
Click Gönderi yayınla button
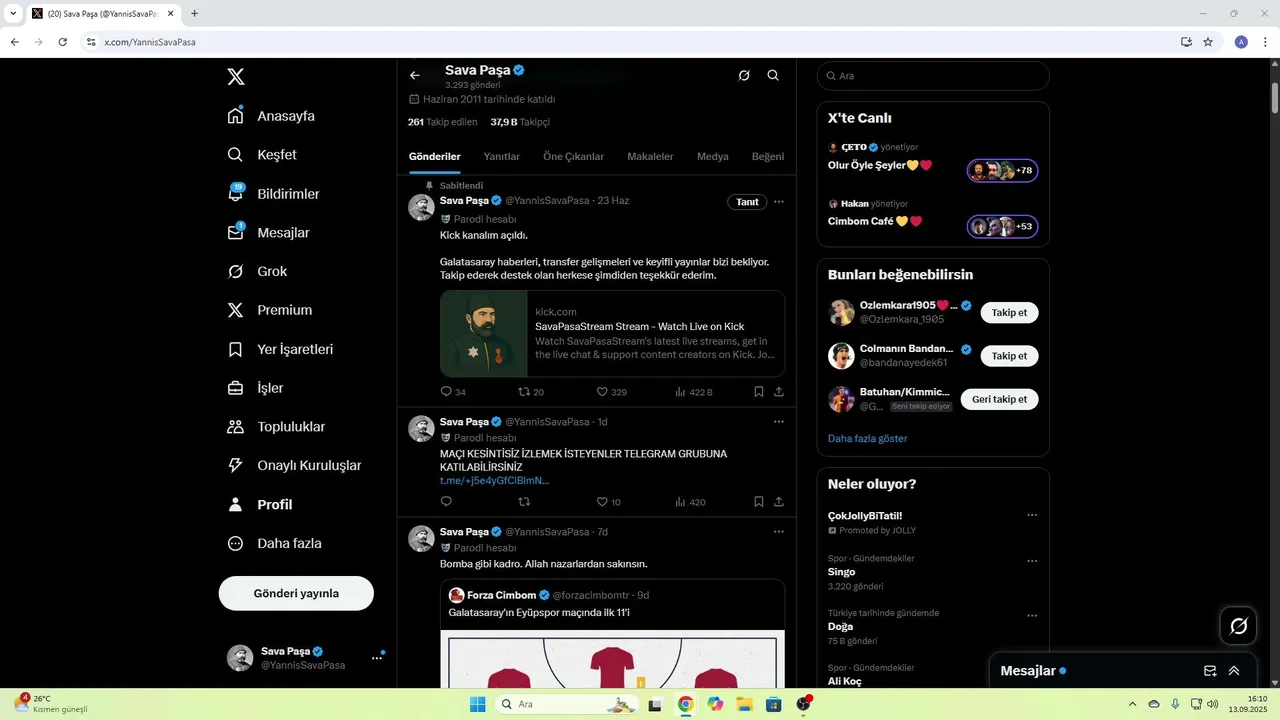pos(296,593)
